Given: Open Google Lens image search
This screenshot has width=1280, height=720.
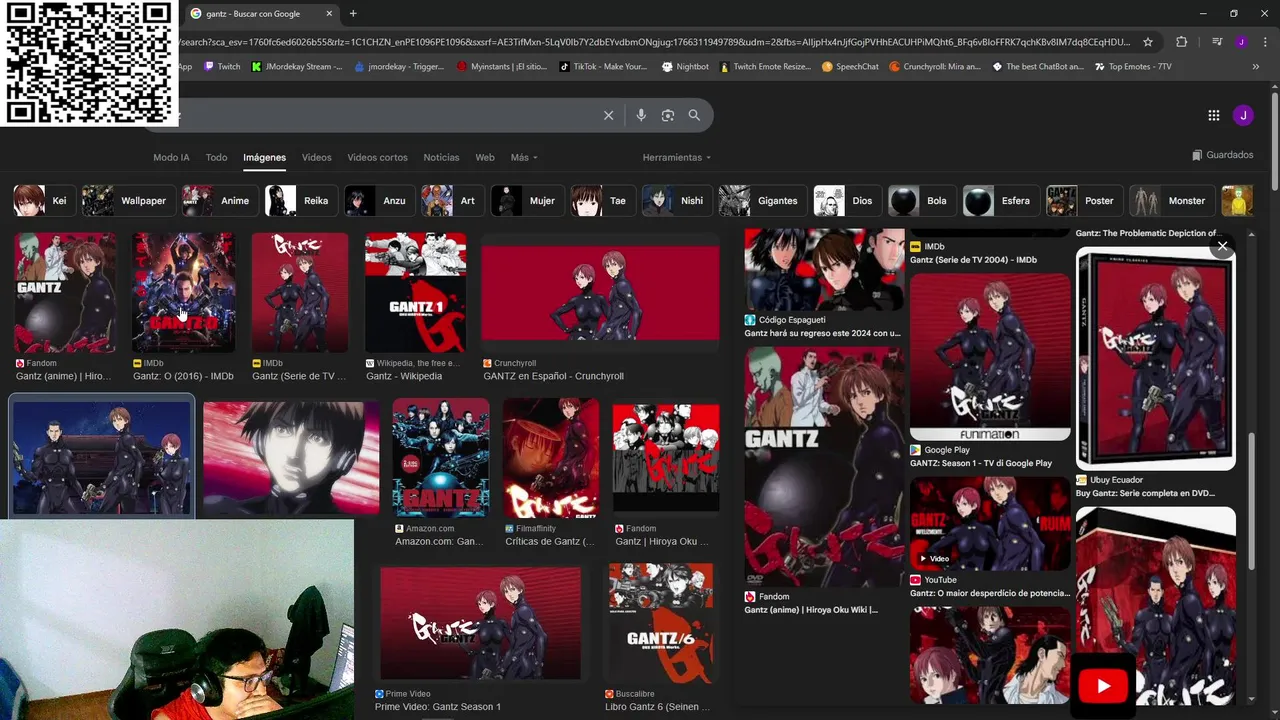Looking at the screenshot, I should [668, 115].
